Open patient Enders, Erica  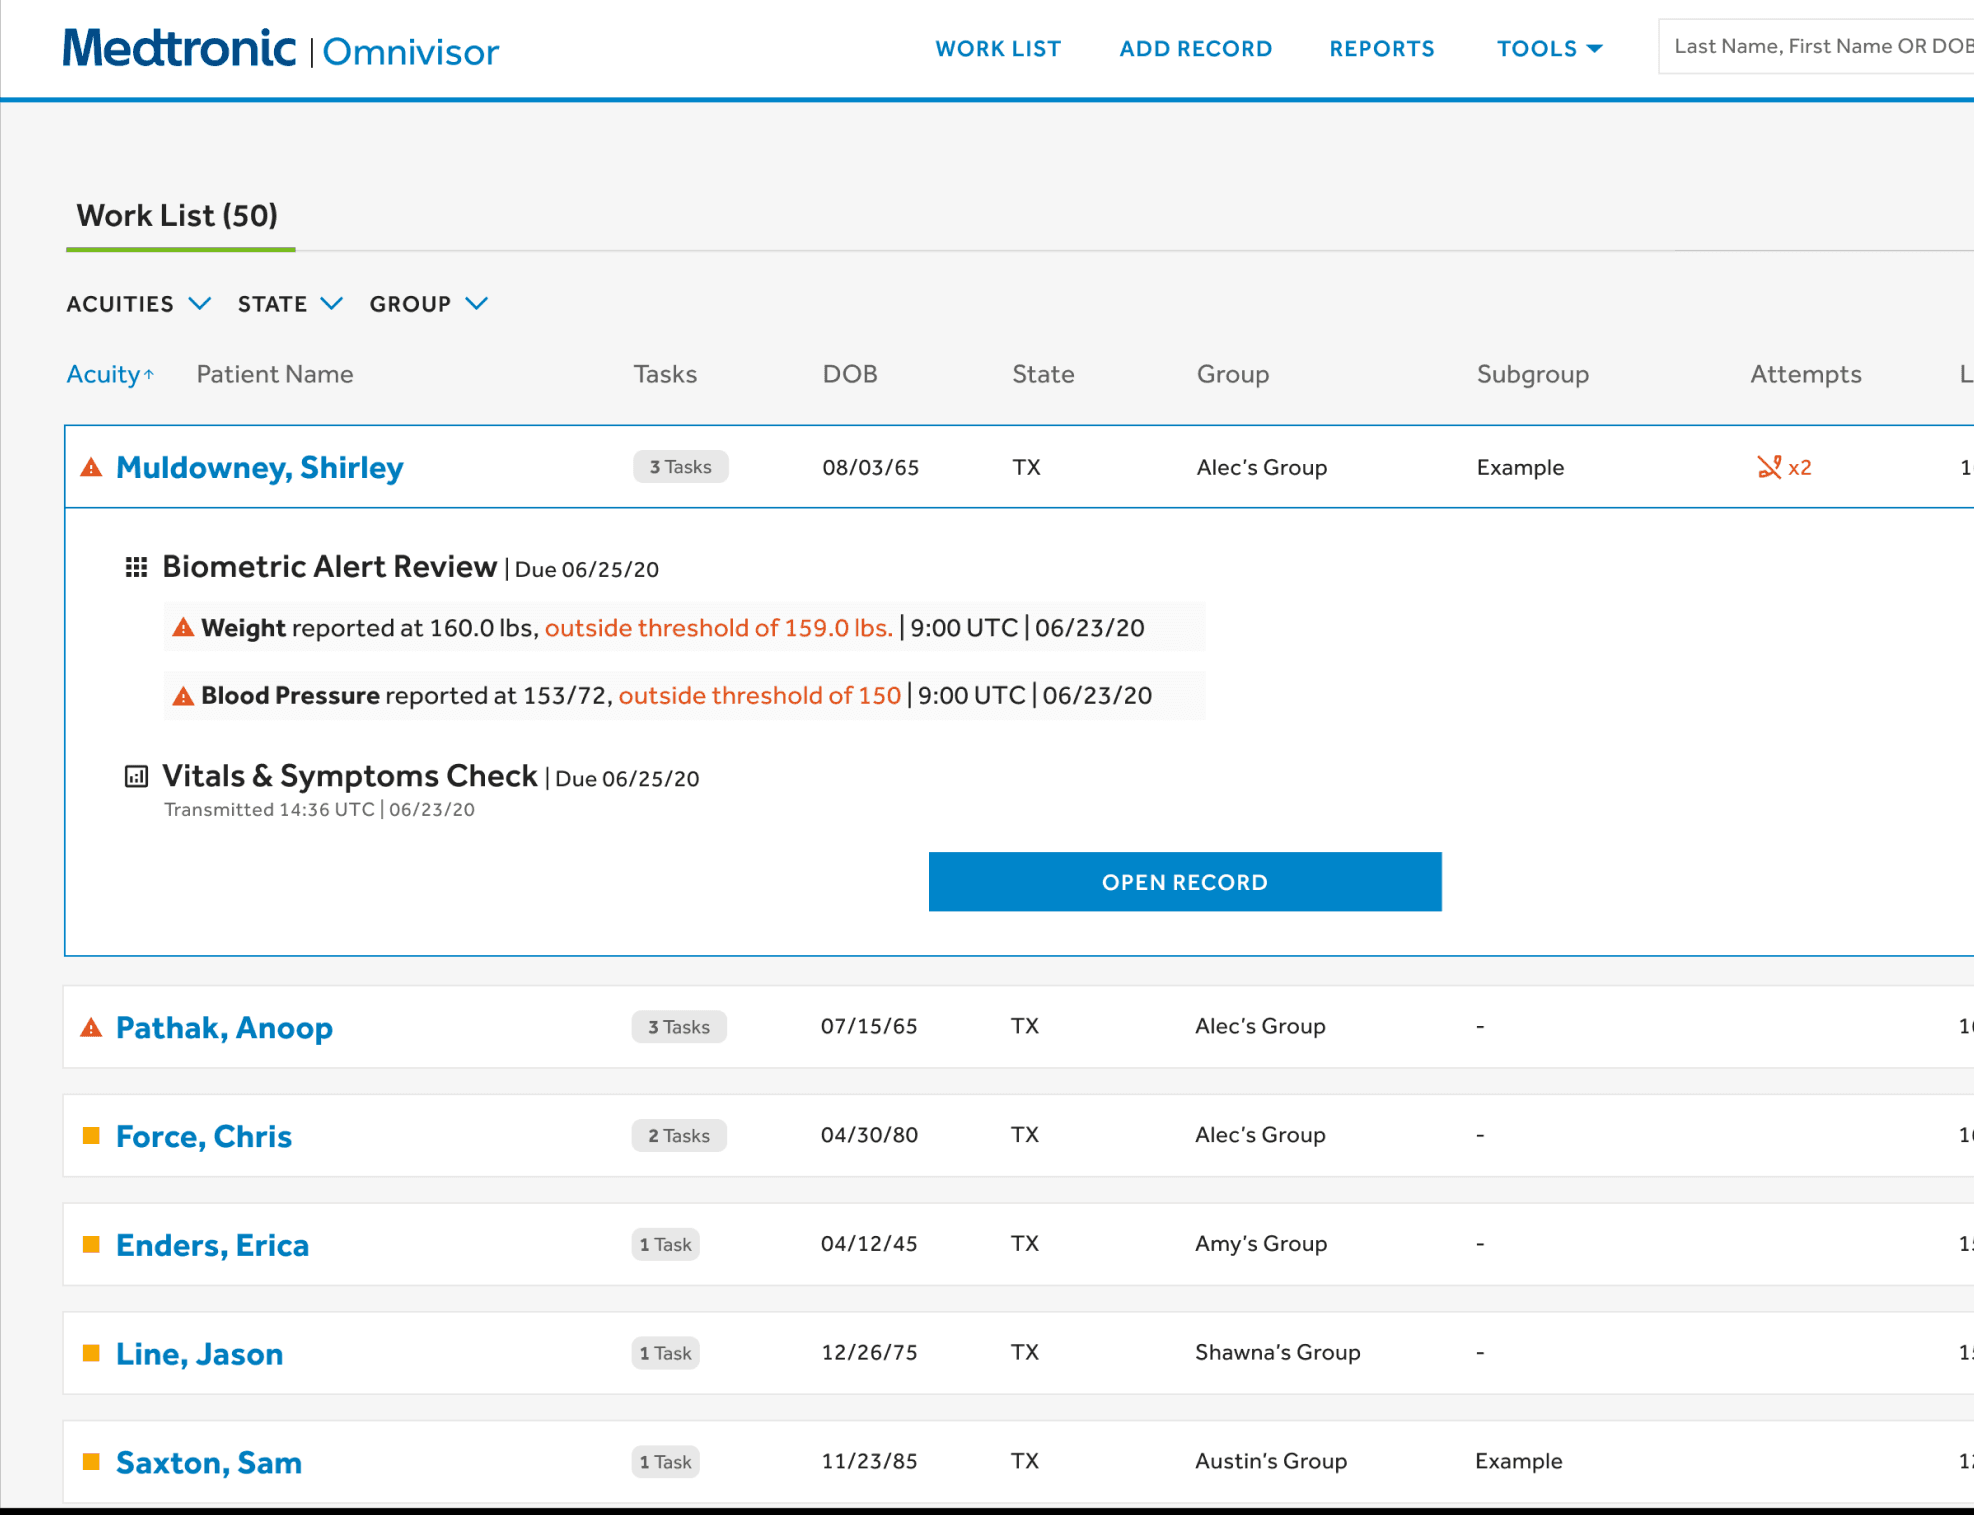click(x=212, y=1245)
